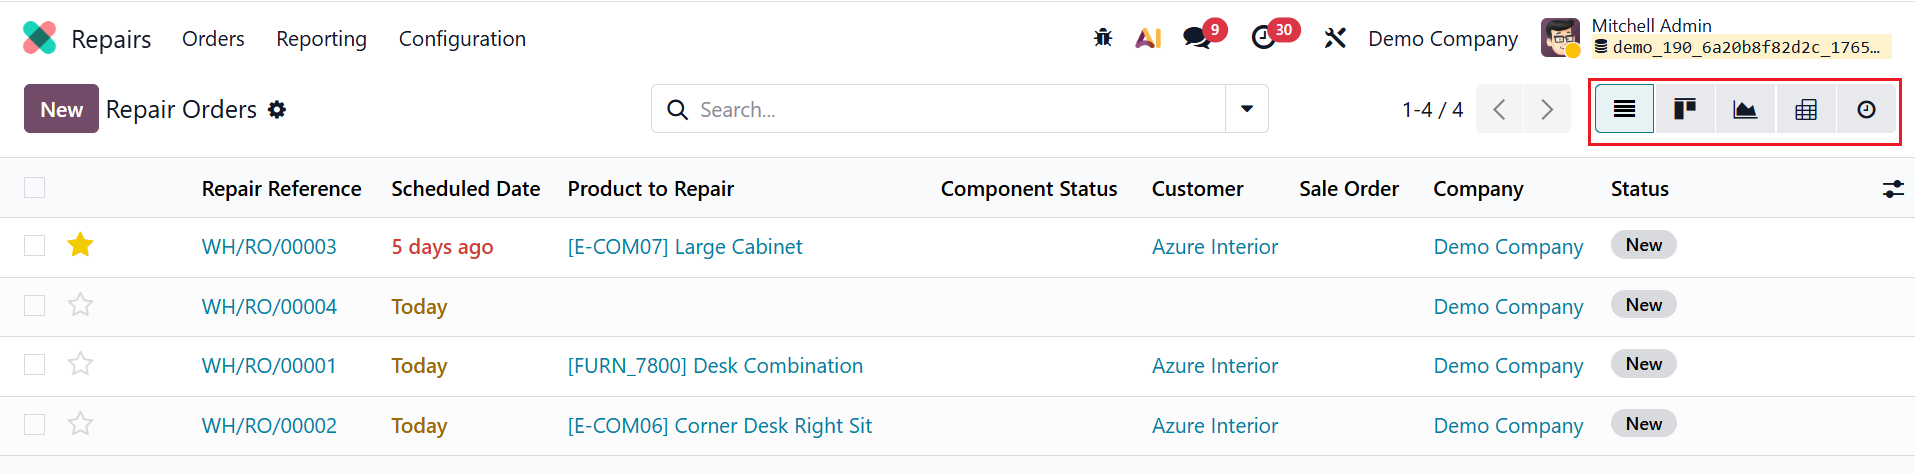1915x474 pixels.
Task: Click the debug bug icon
Action: point(1103,38)
